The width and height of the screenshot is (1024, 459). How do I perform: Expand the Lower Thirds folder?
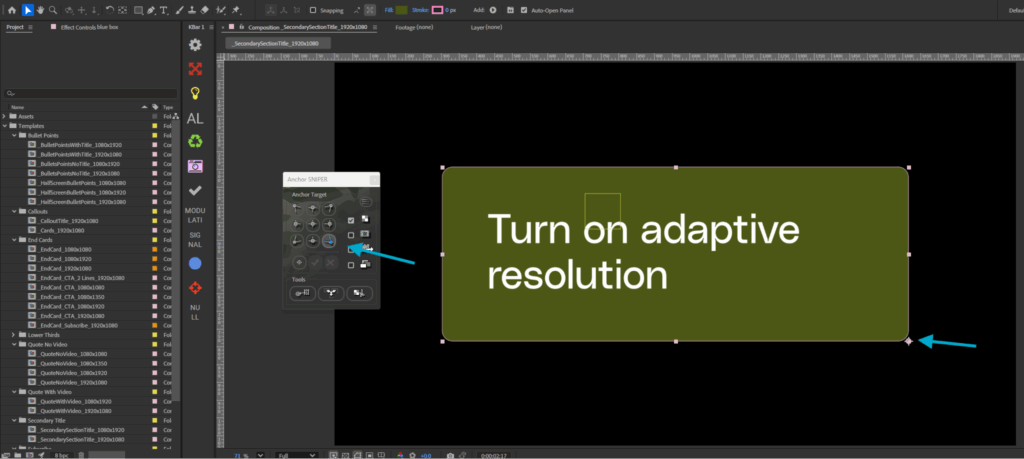14,335
